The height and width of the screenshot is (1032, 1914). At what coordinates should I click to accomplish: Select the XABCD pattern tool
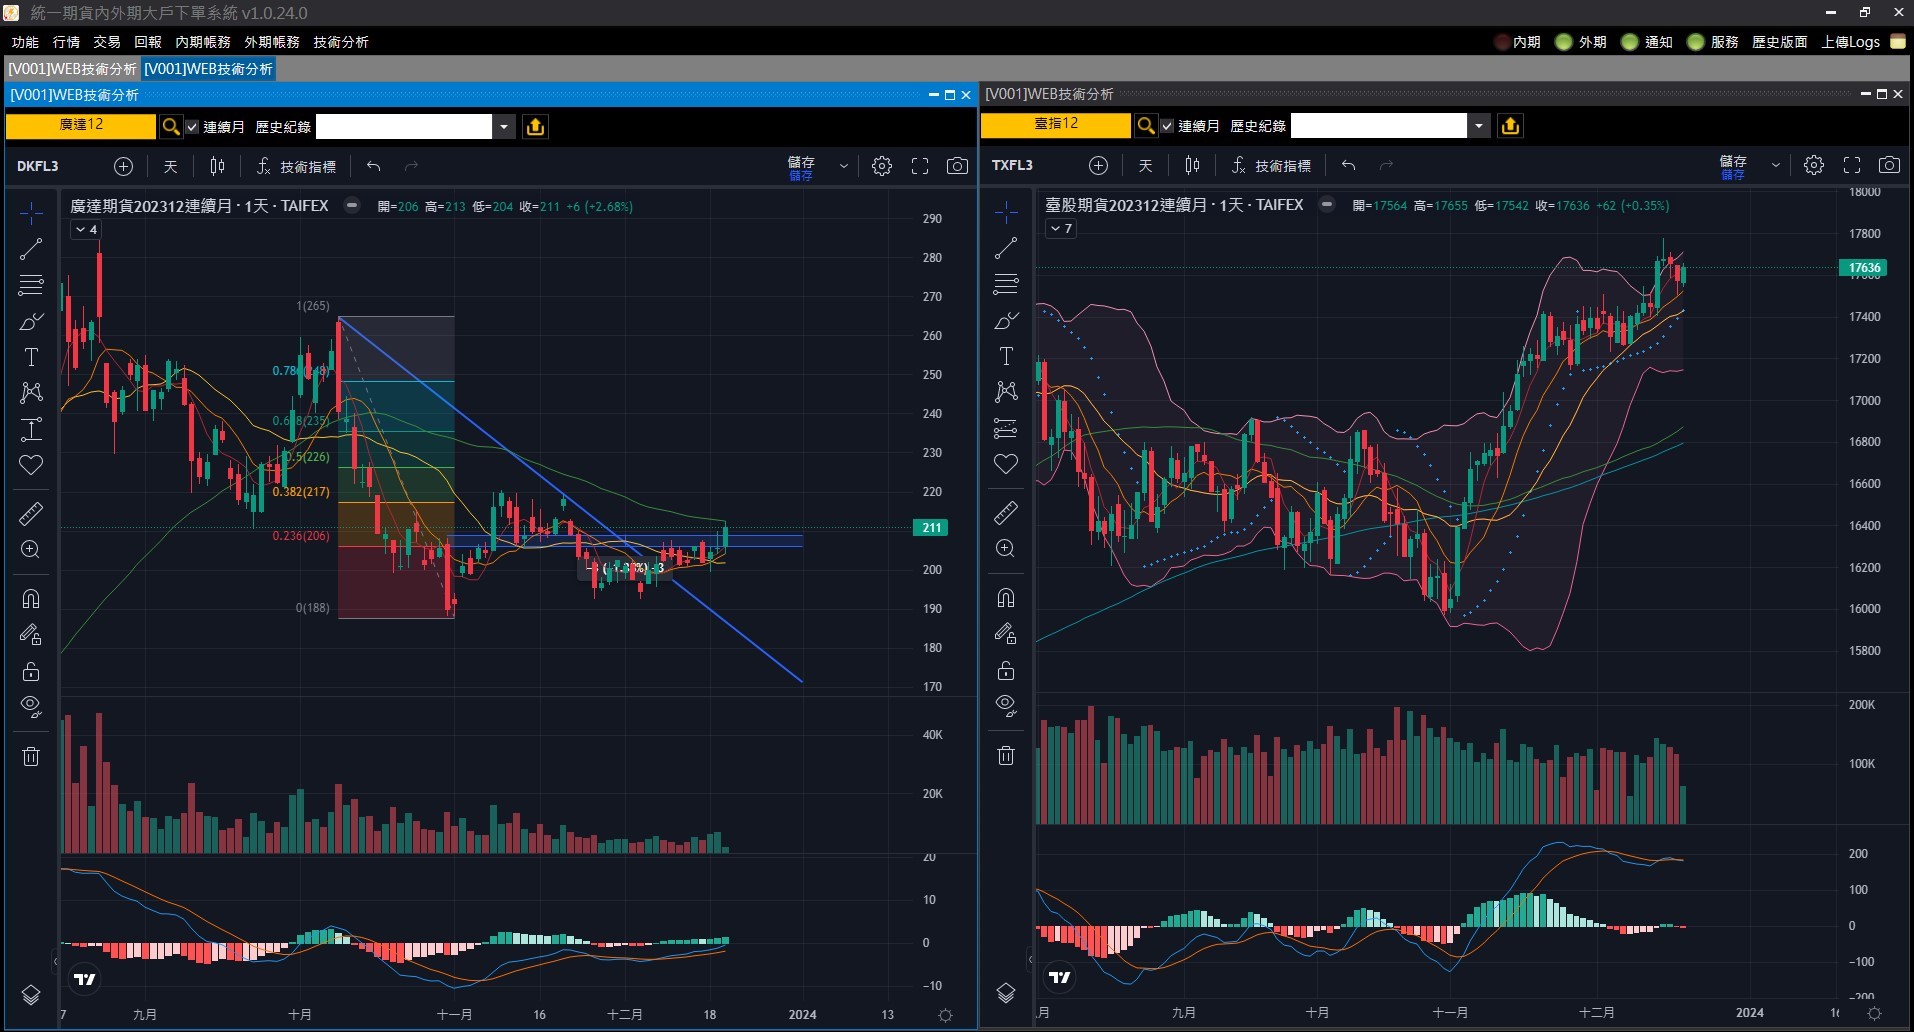31,393
